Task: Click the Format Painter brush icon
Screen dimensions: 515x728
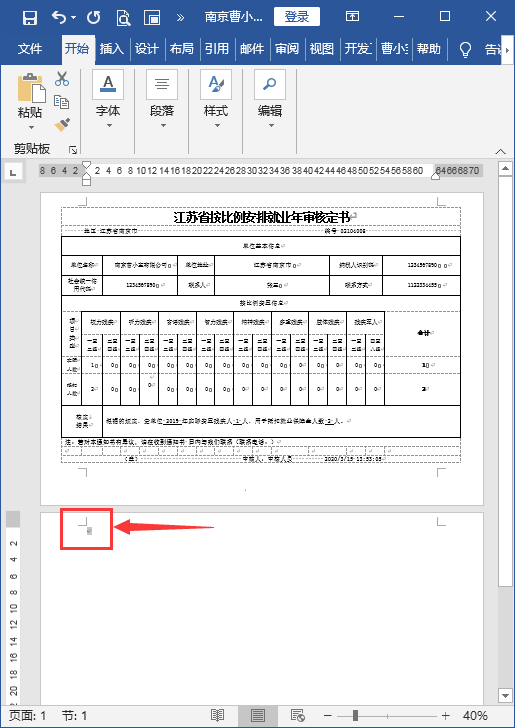Action: pos(62,125)
